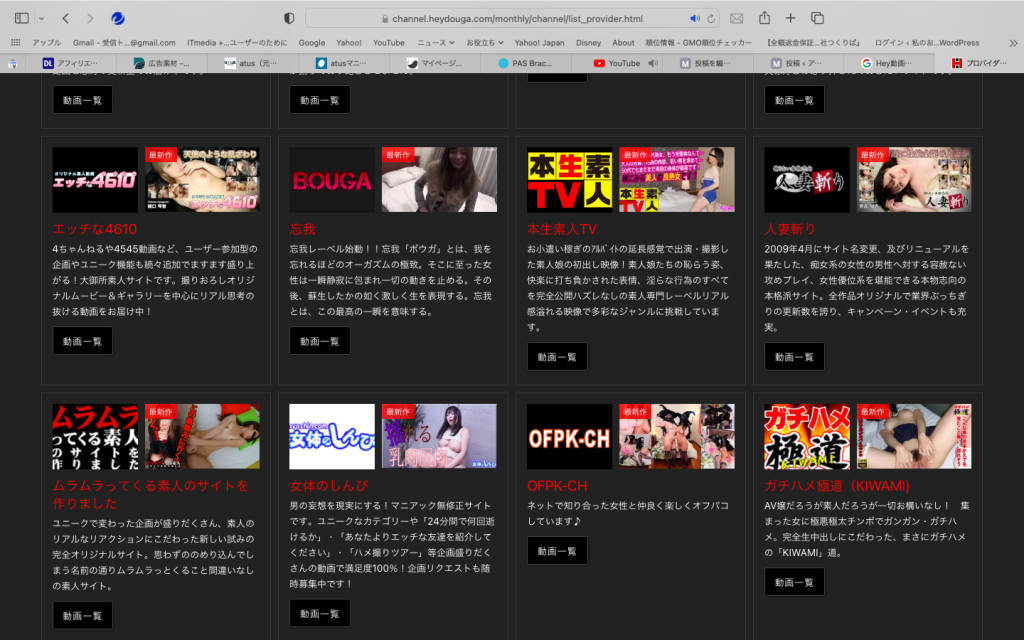Toggle the Safari sidebar
This screenshot has height=640, width=1024.
click(x=22, y=18)
